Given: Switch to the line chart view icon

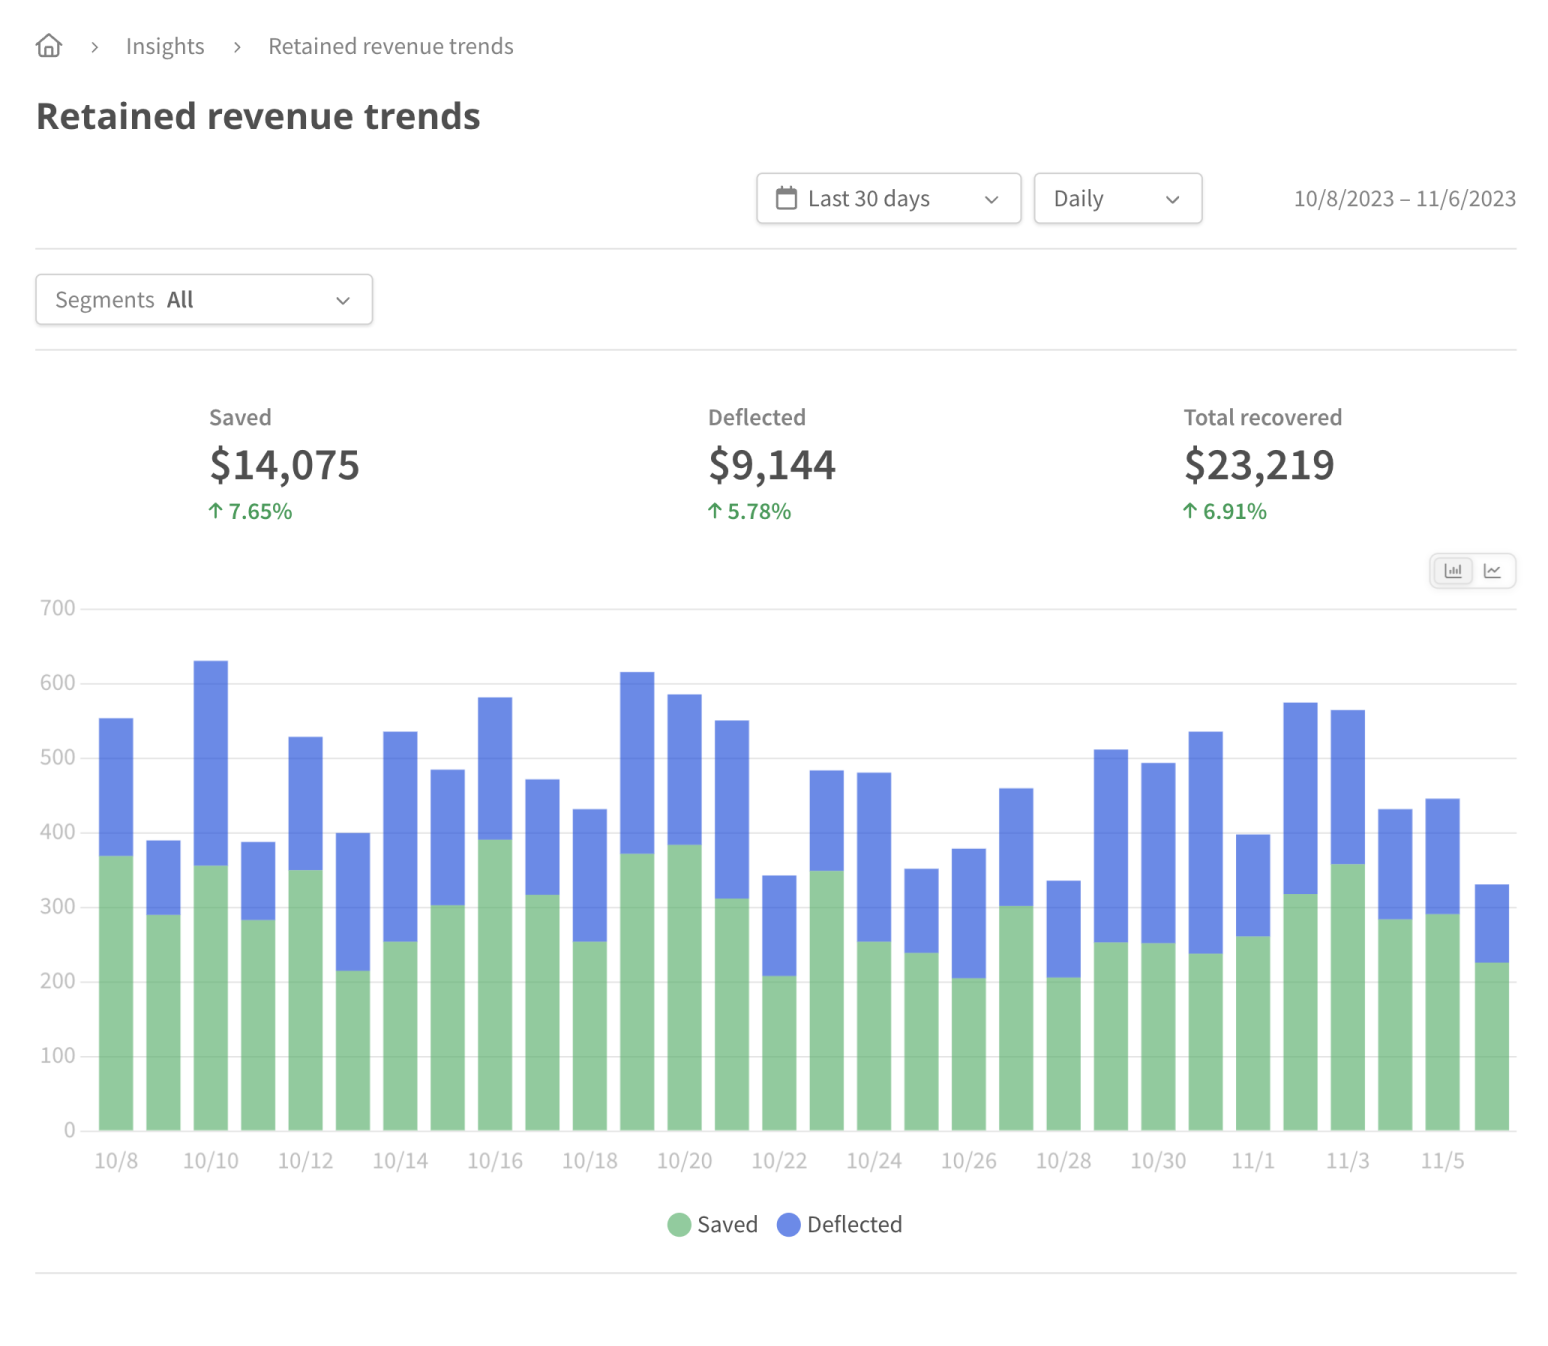Looking at the screenshot, I should click(x=1493, y=570).
